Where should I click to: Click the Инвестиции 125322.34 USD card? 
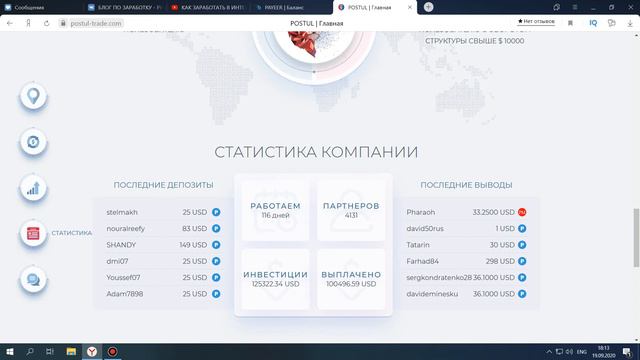coord(275,279)
